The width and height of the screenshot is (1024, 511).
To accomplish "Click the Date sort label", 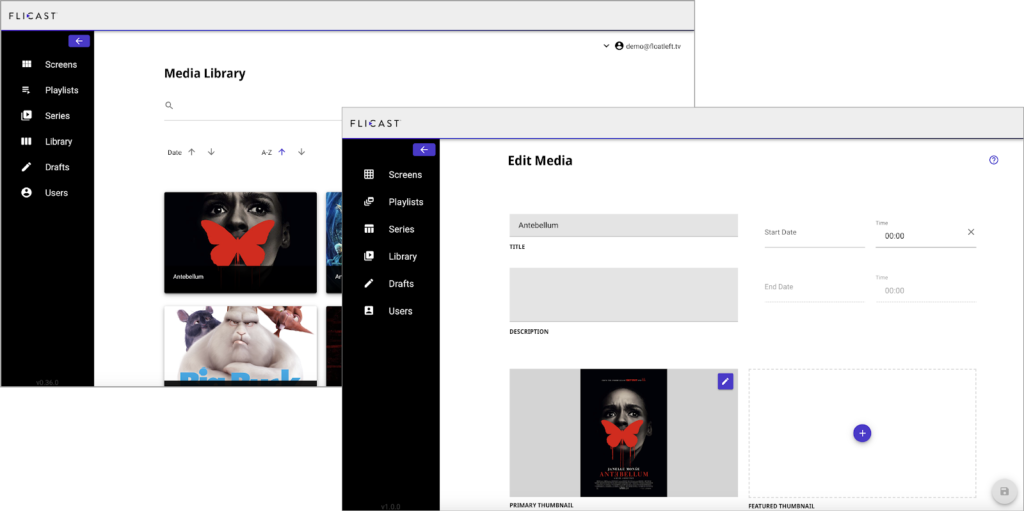I will coord(174,152).
